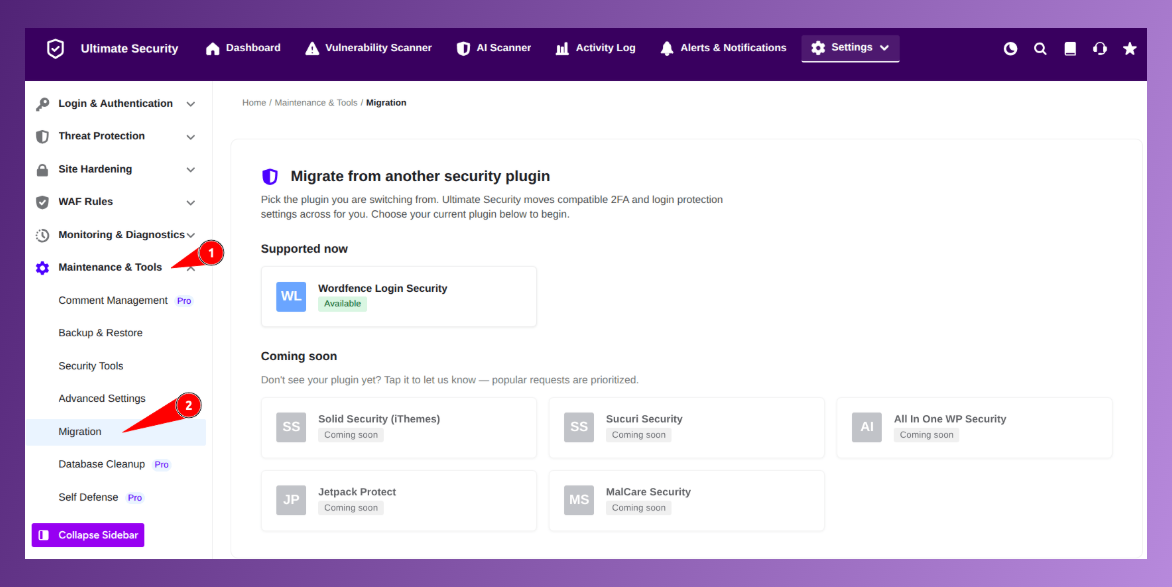The height and width of the screenshot is (587, 1172).
Task: Click Pro badge next to Database Cleanup
Action: (x=161, y=465)
